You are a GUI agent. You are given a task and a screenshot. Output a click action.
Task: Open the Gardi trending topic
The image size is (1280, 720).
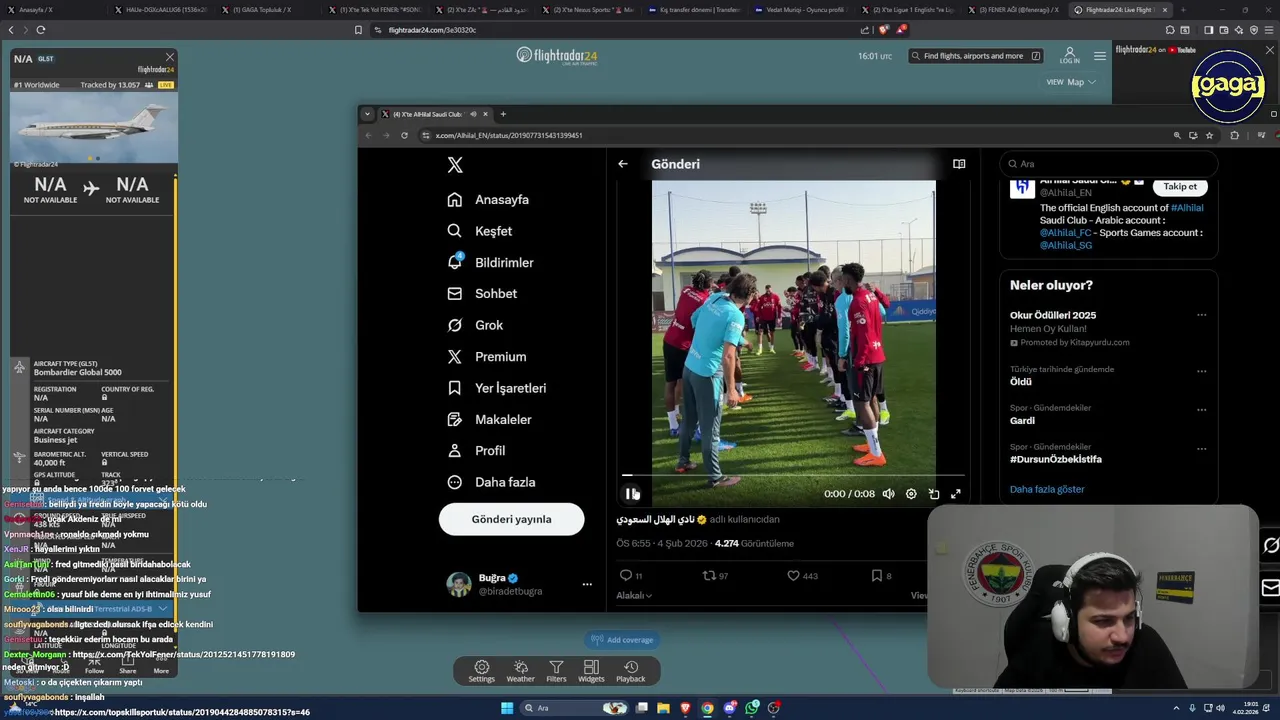pos(1022,421)
